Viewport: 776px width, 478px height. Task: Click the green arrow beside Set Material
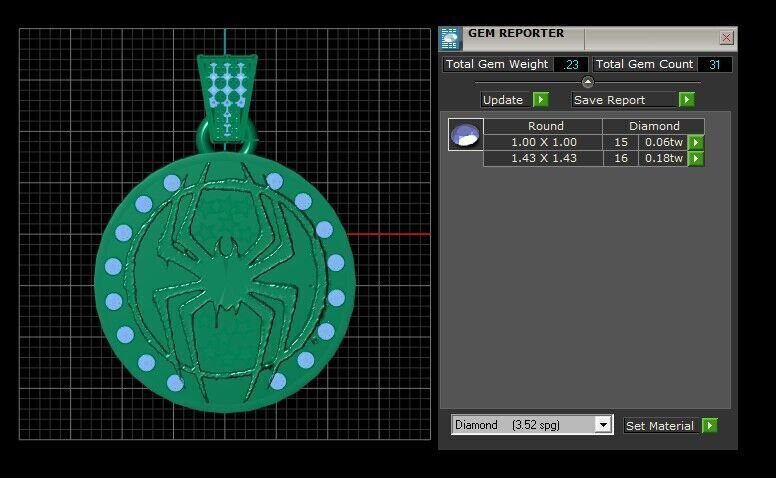[x=710, y=426]
